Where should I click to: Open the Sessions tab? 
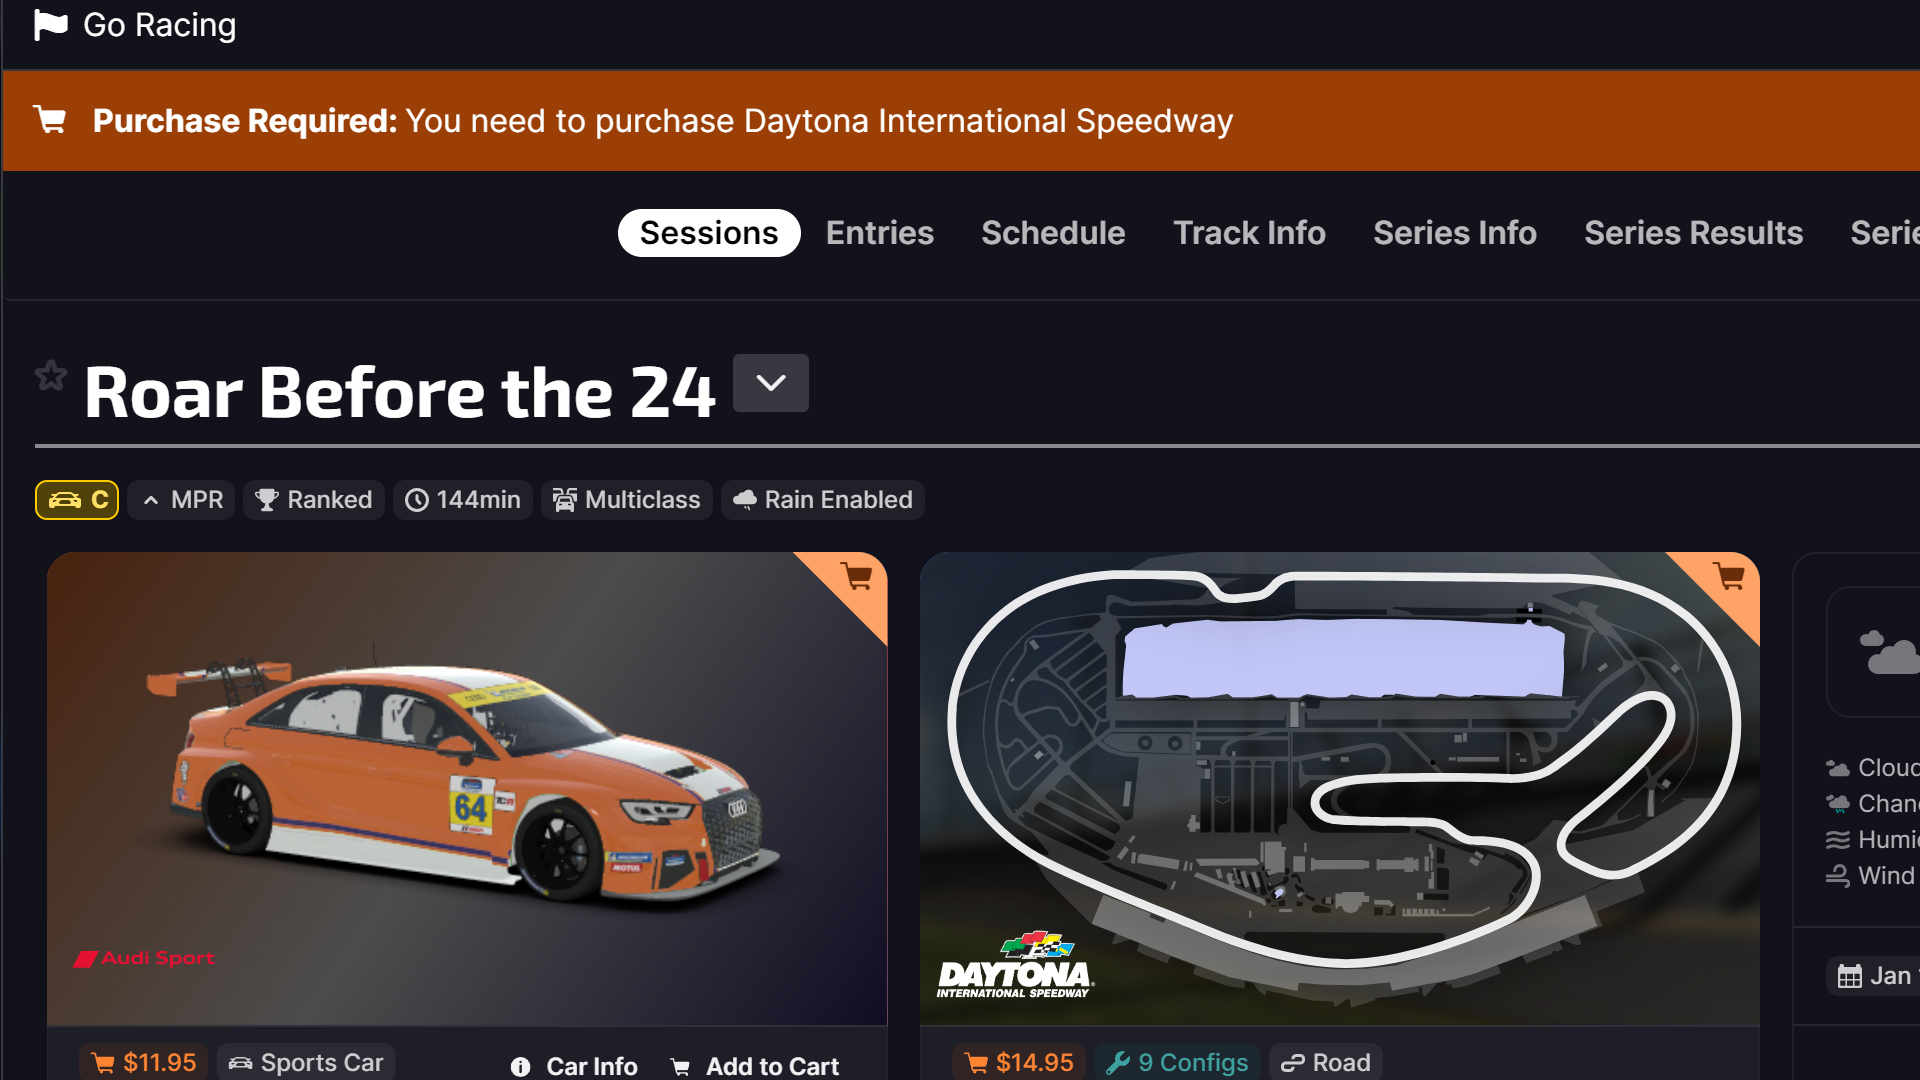click(709, 233)
